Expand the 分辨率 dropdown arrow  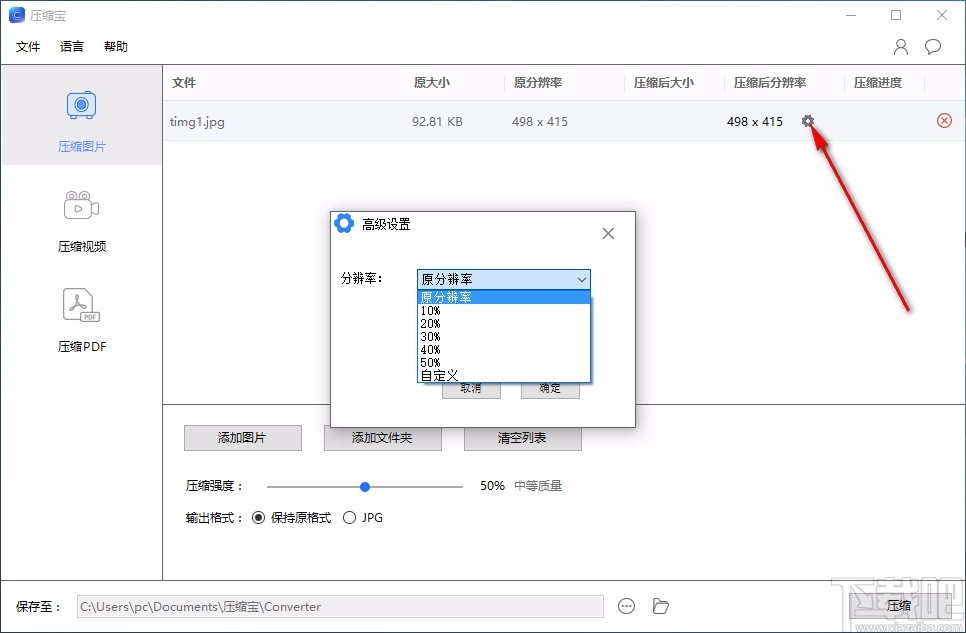point(580,279)
